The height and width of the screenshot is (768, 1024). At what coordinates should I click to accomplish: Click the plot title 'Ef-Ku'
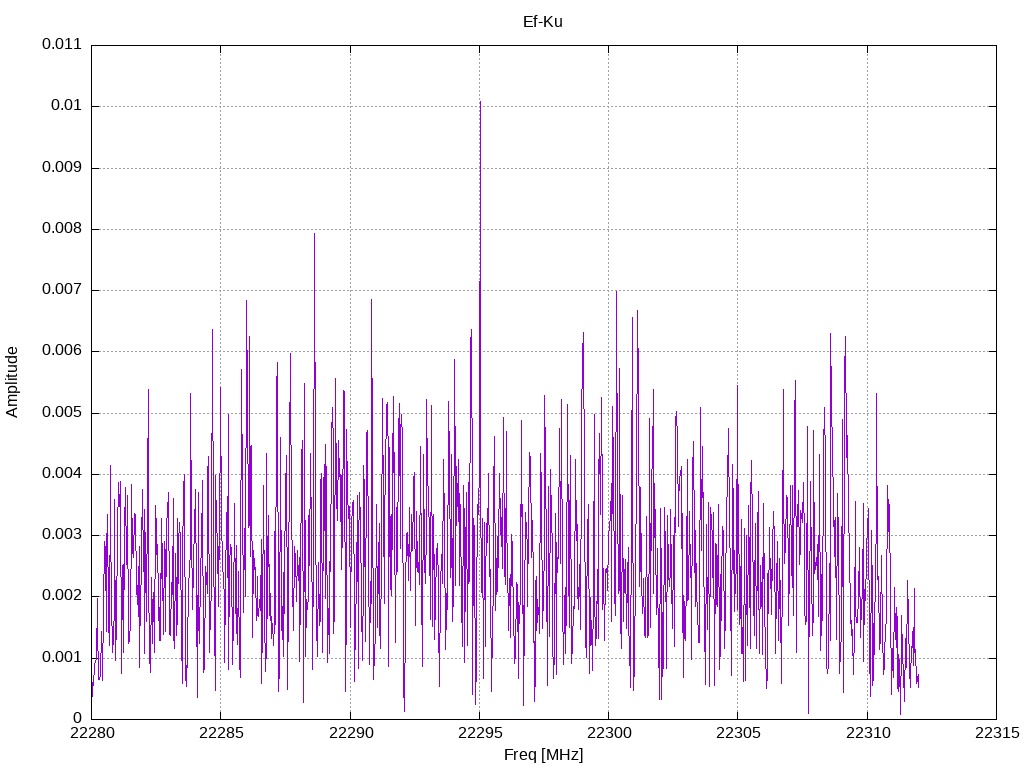click(x=542, y=22)
